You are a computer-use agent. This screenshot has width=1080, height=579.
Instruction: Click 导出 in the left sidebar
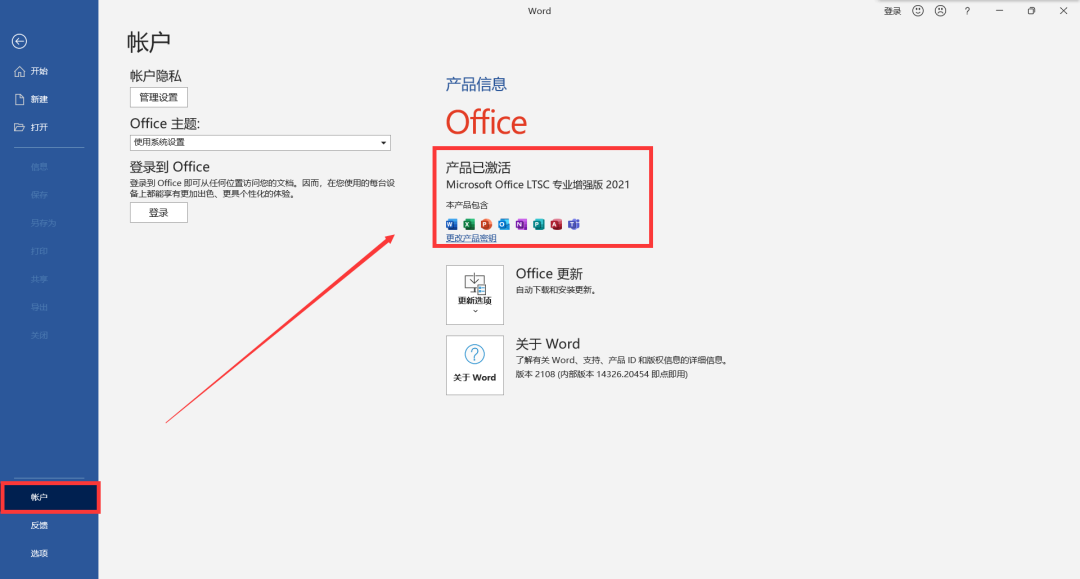(x=39, y=307)
